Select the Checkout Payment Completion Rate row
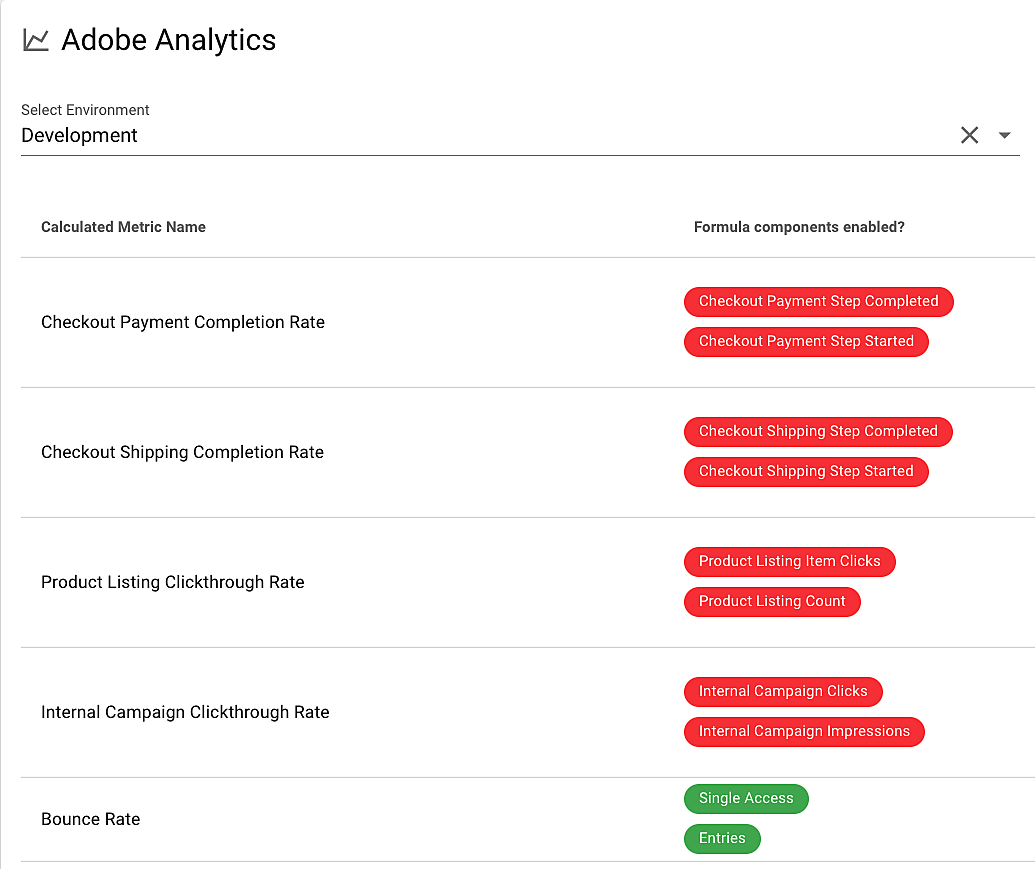The width and height of the screenshot is (1035, 869). [x=528, y=322]
